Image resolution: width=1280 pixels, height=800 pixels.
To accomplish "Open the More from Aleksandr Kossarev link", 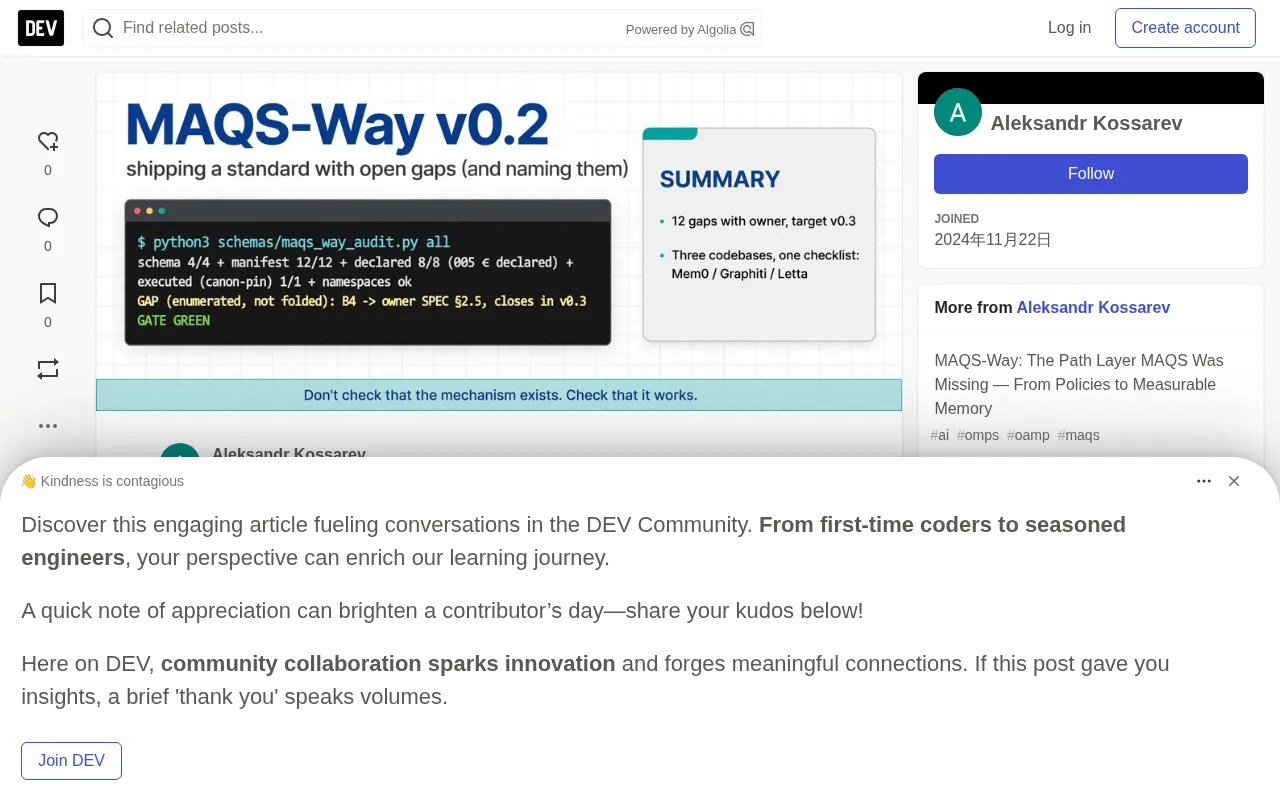I will pyautogui.click(x=1093, y=308).
